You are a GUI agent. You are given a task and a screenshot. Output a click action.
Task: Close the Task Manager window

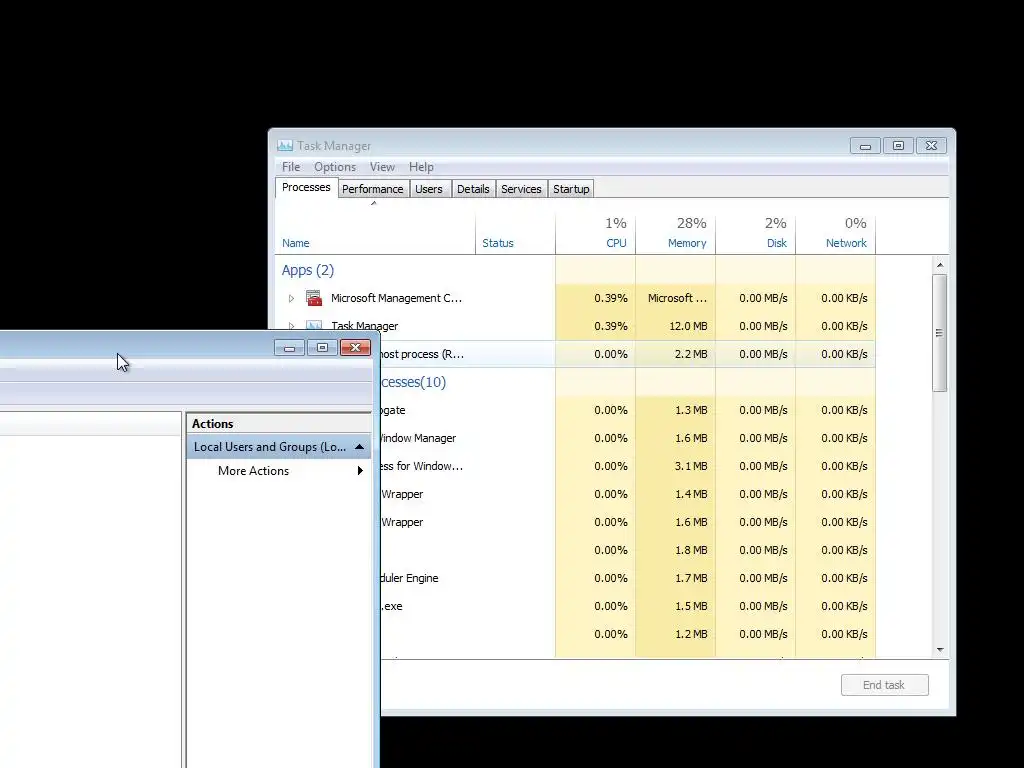click(932, 146)
